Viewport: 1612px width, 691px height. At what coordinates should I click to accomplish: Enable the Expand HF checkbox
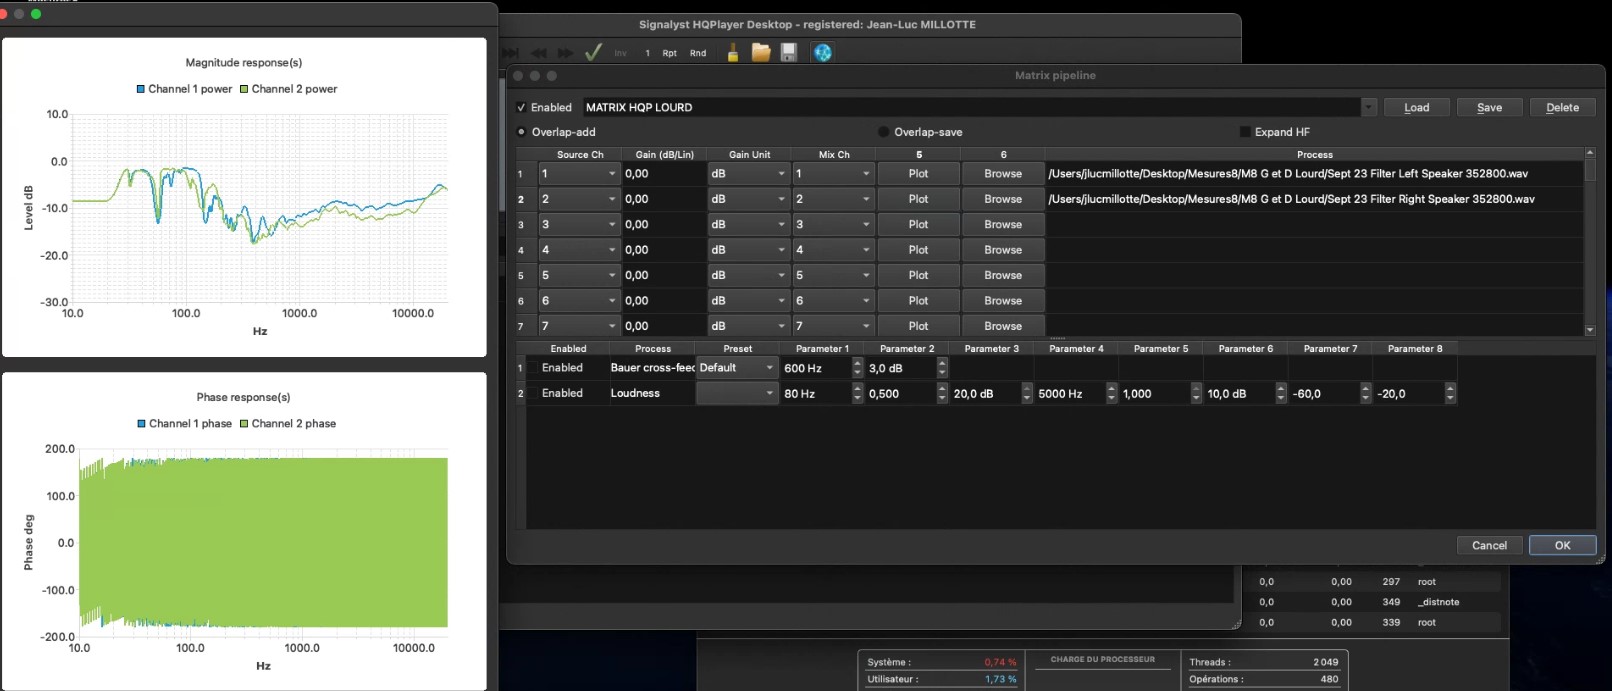click(1245, 132)
